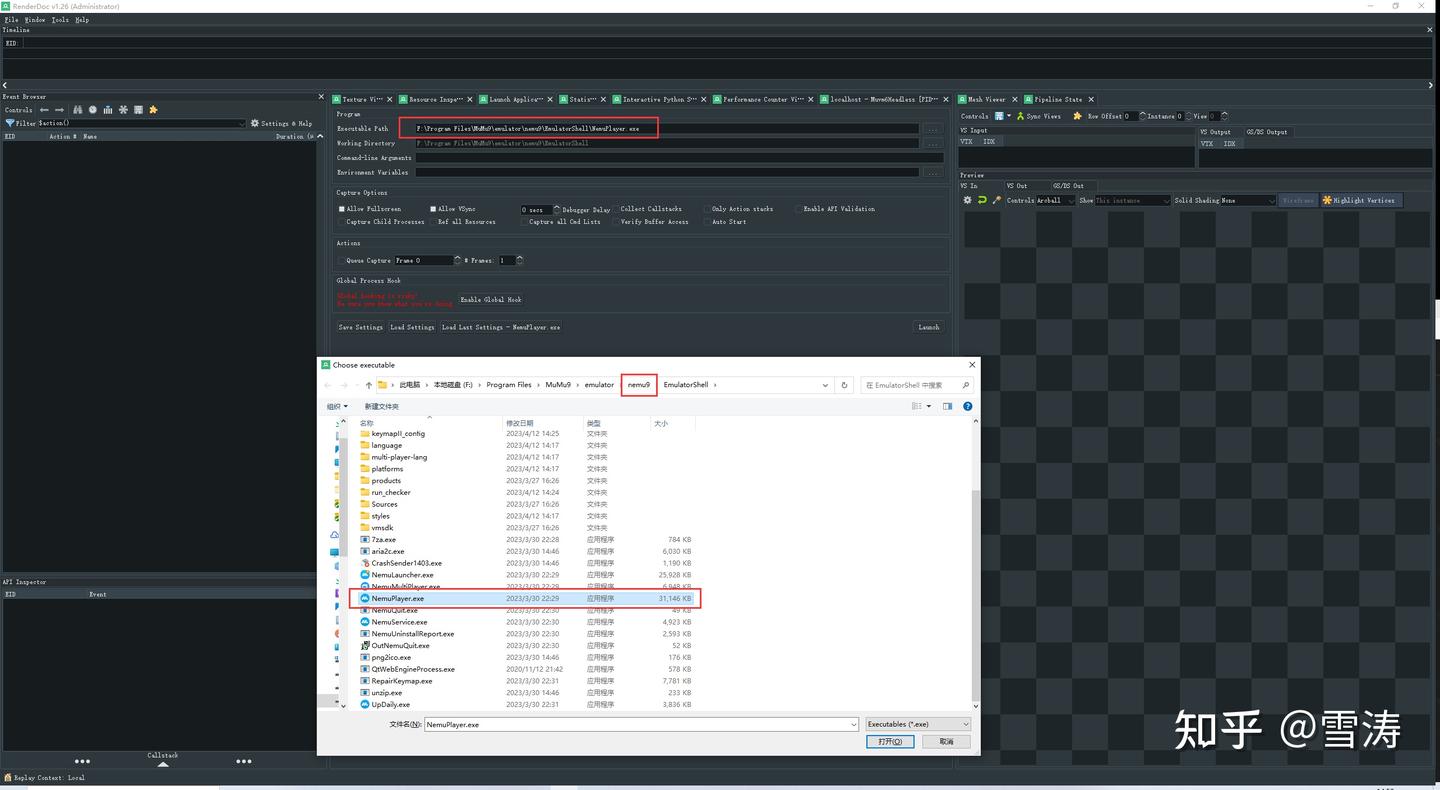Click the Enable Global Hook button
The height and width of the screenshot is (790, 1440).
(490, 299)
